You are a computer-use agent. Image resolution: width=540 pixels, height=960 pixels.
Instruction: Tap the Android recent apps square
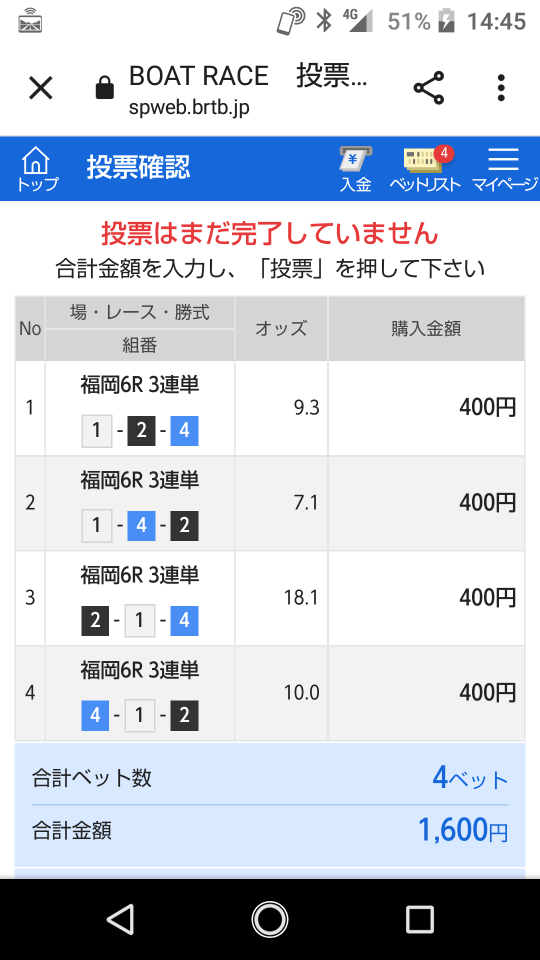420,919
